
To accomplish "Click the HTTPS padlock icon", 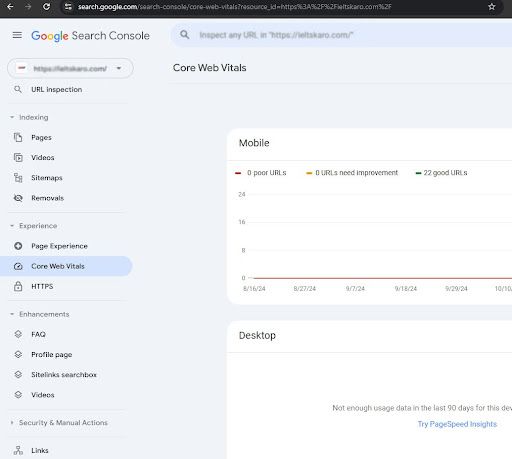I will click(x=18, y=286).
